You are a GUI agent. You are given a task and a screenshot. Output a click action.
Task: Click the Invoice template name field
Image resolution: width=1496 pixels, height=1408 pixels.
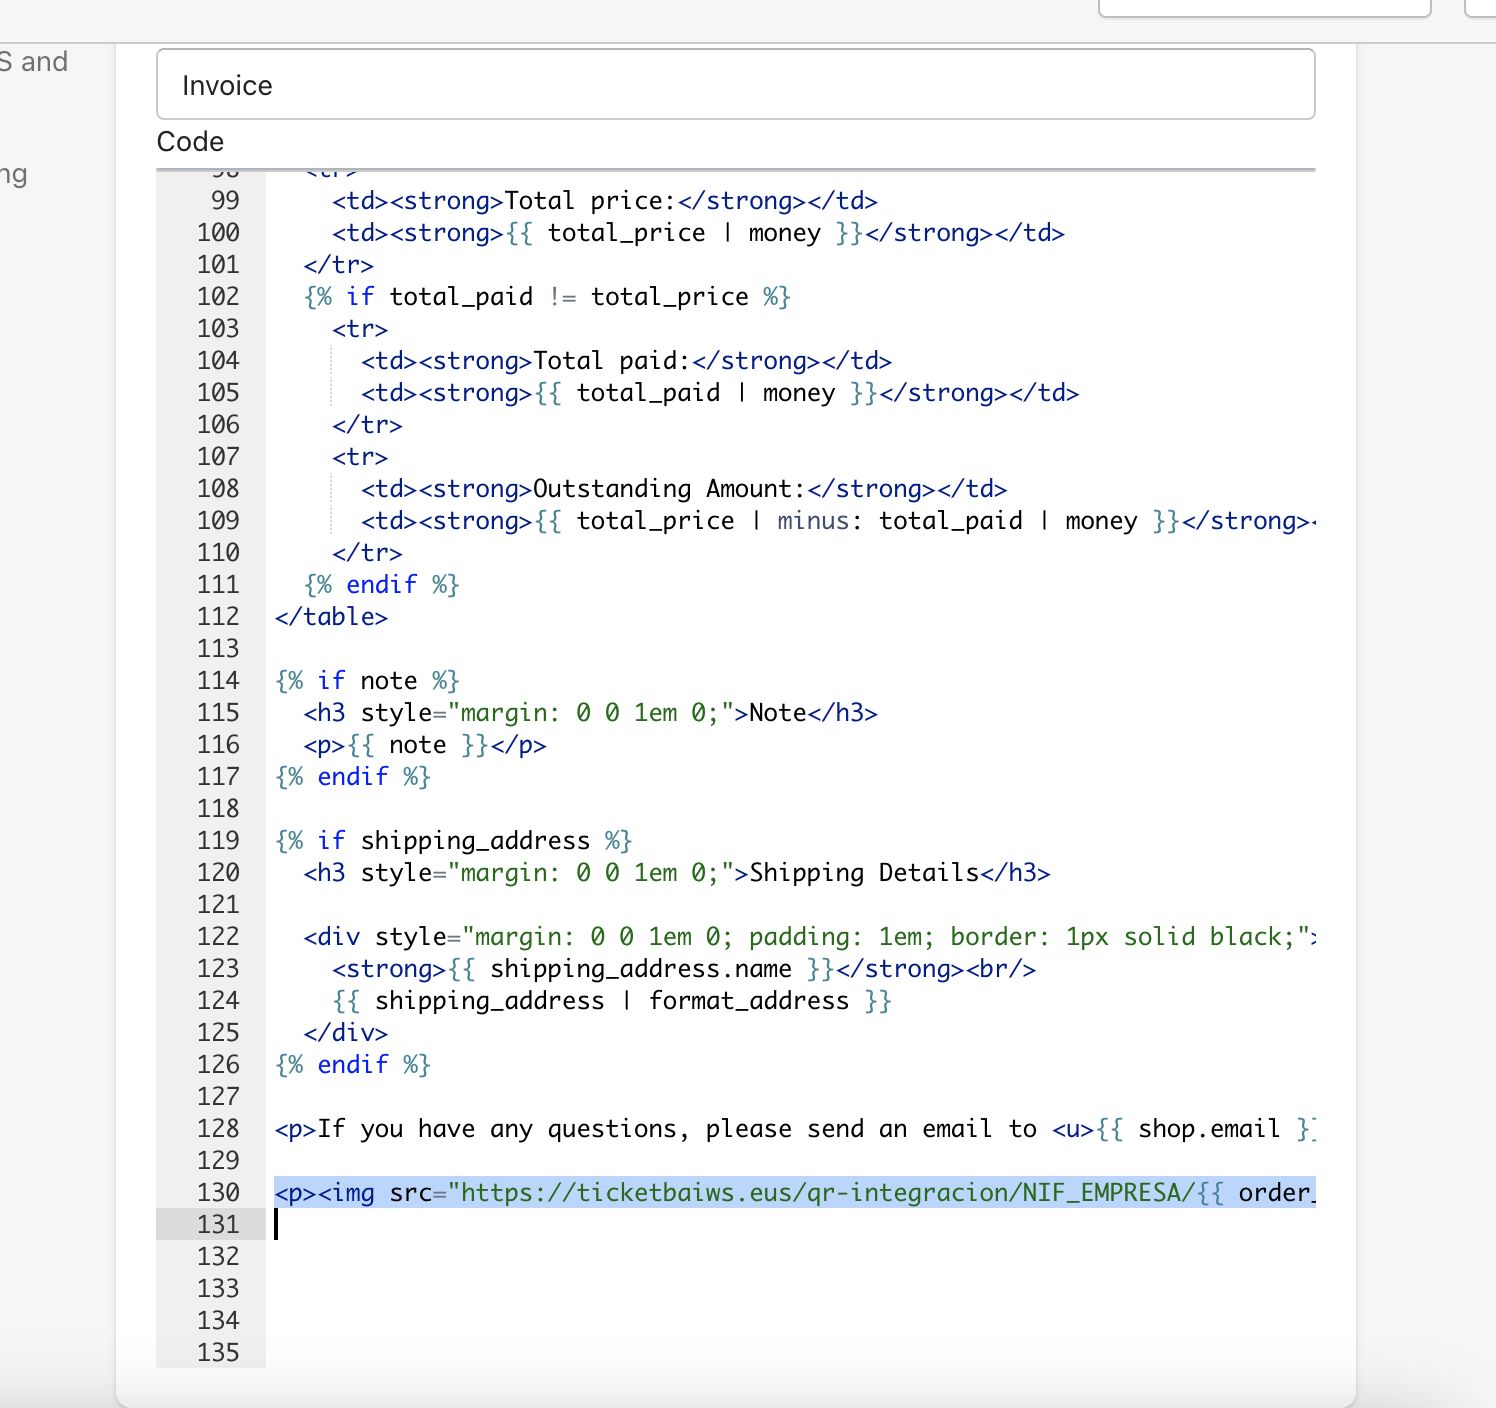(735, 85)
